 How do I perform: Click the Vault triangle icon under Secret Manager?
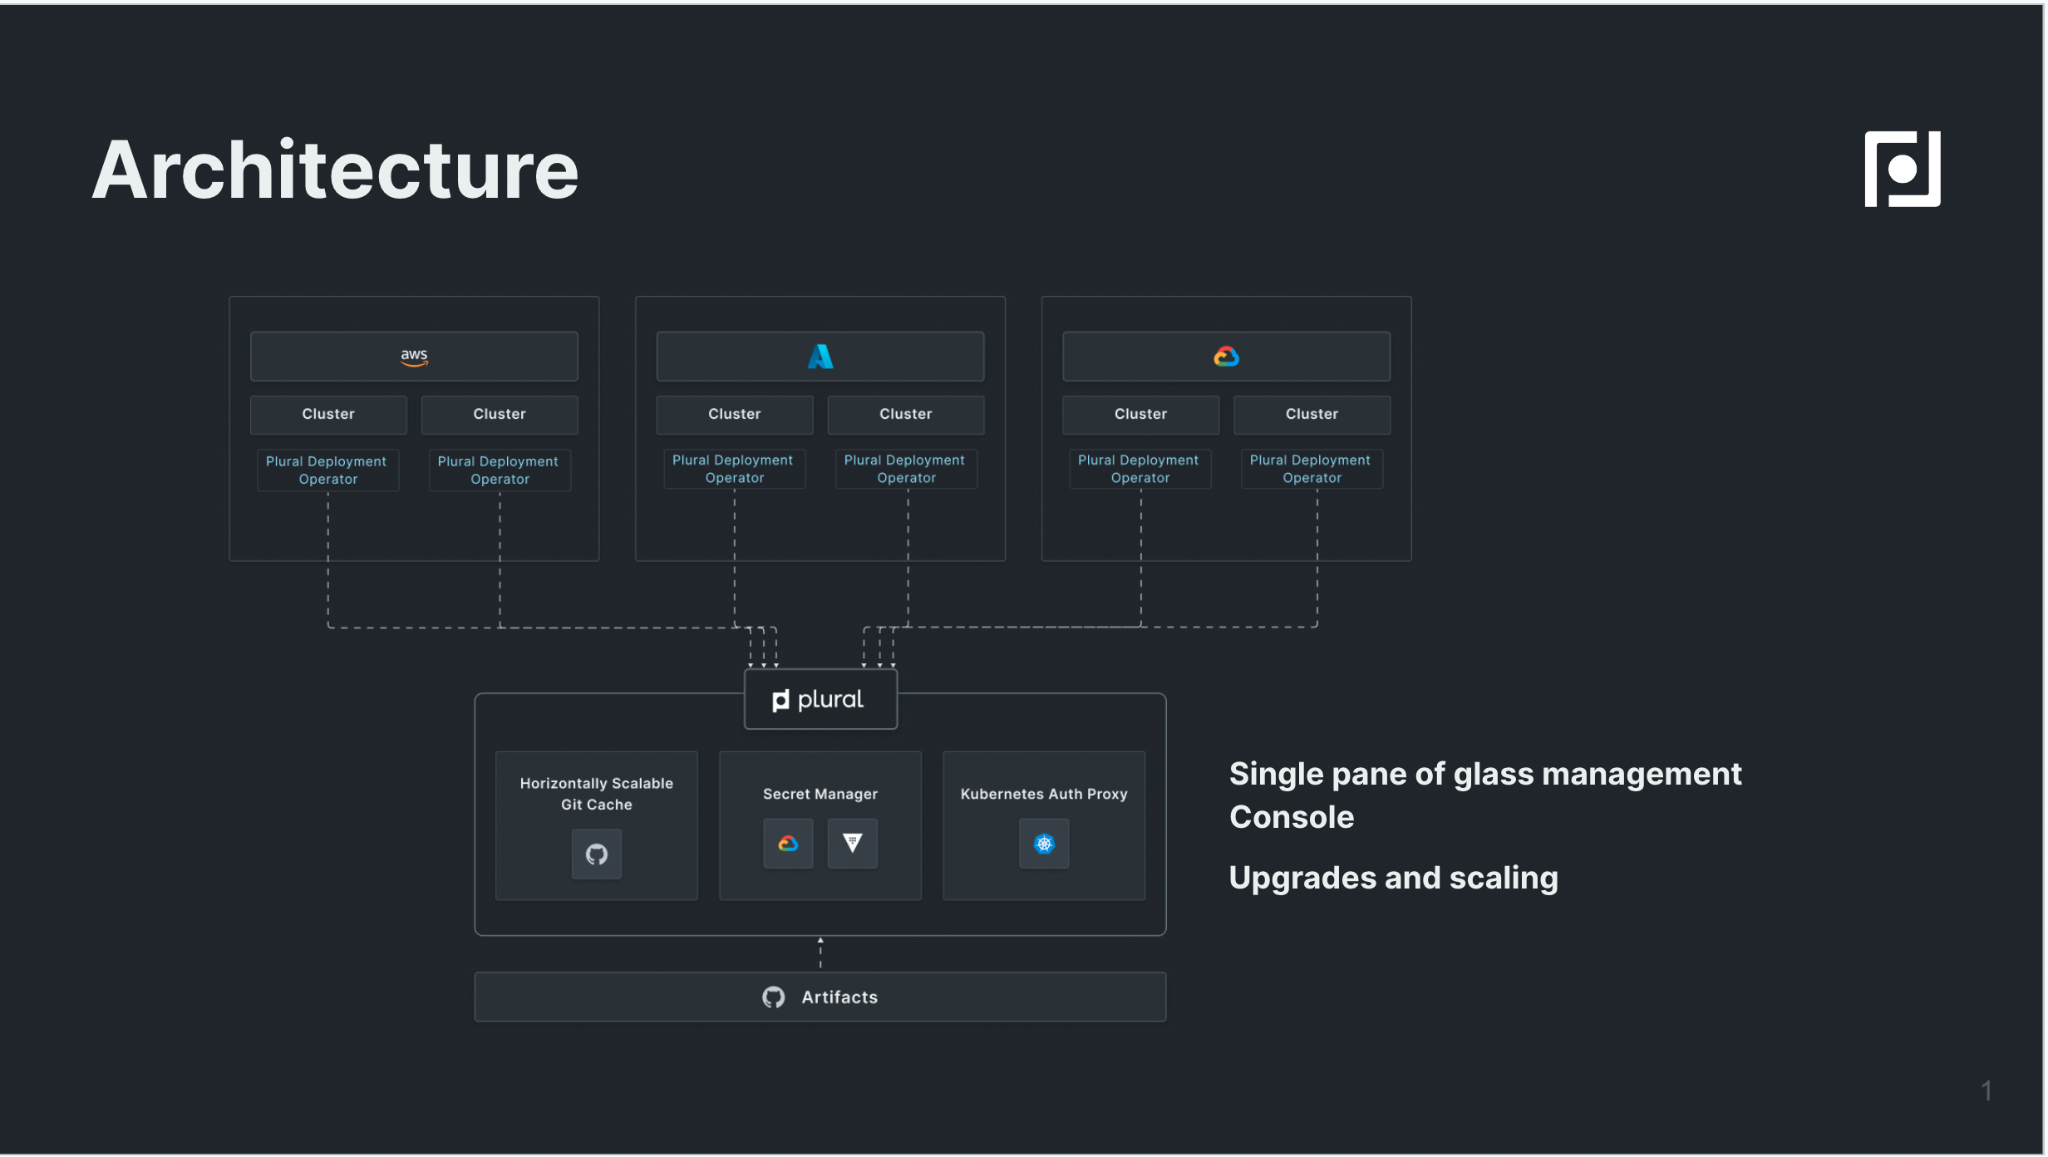coord(852,844)
